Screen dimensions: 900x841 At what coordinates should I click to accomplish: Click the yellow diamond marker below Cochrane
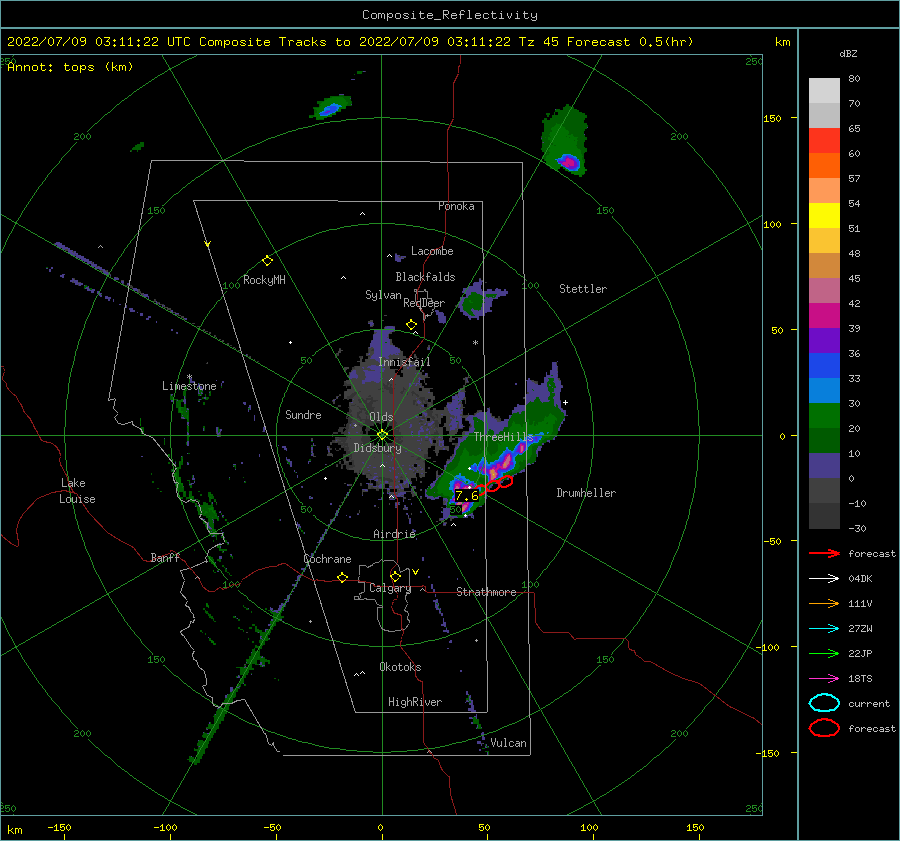point(343,577)
